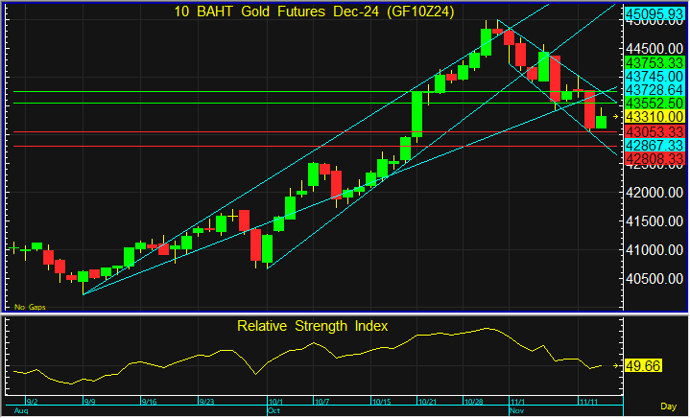Click the cyan 43745.00 price label
690x418 pixels.
[x=654, y=76]
